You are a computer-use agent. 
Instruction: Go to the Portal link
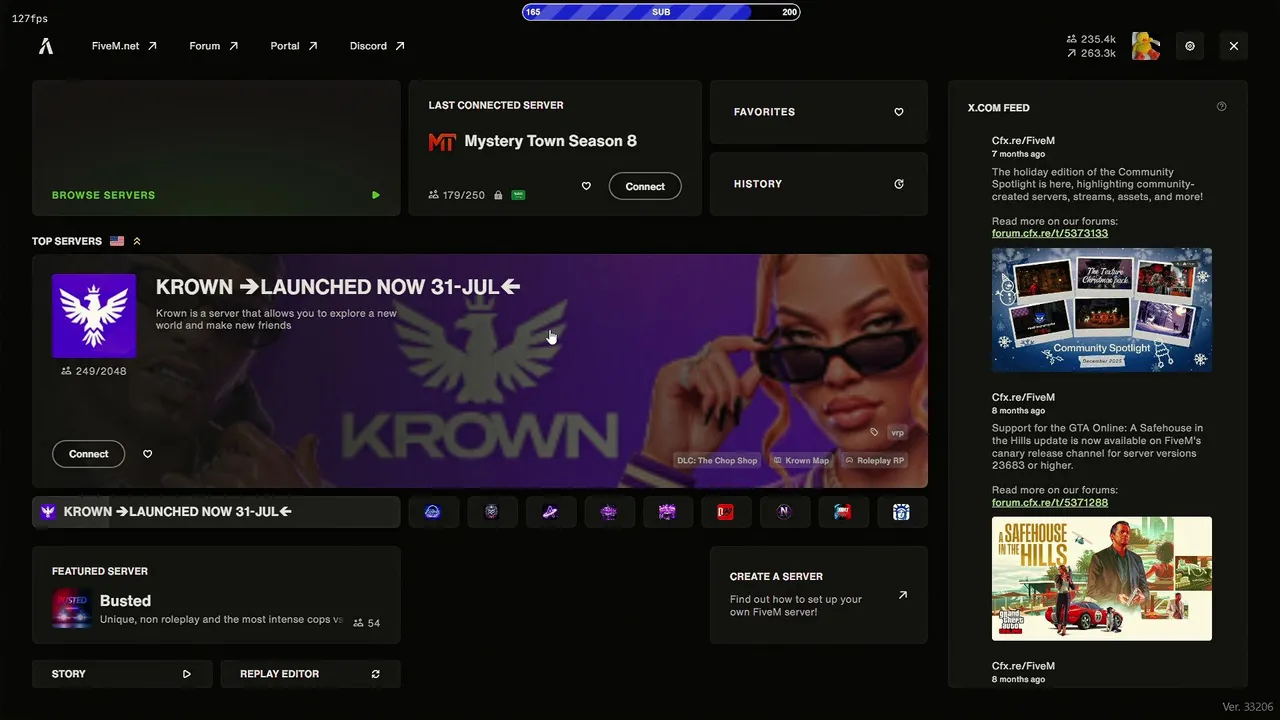(x=294, y=46)
